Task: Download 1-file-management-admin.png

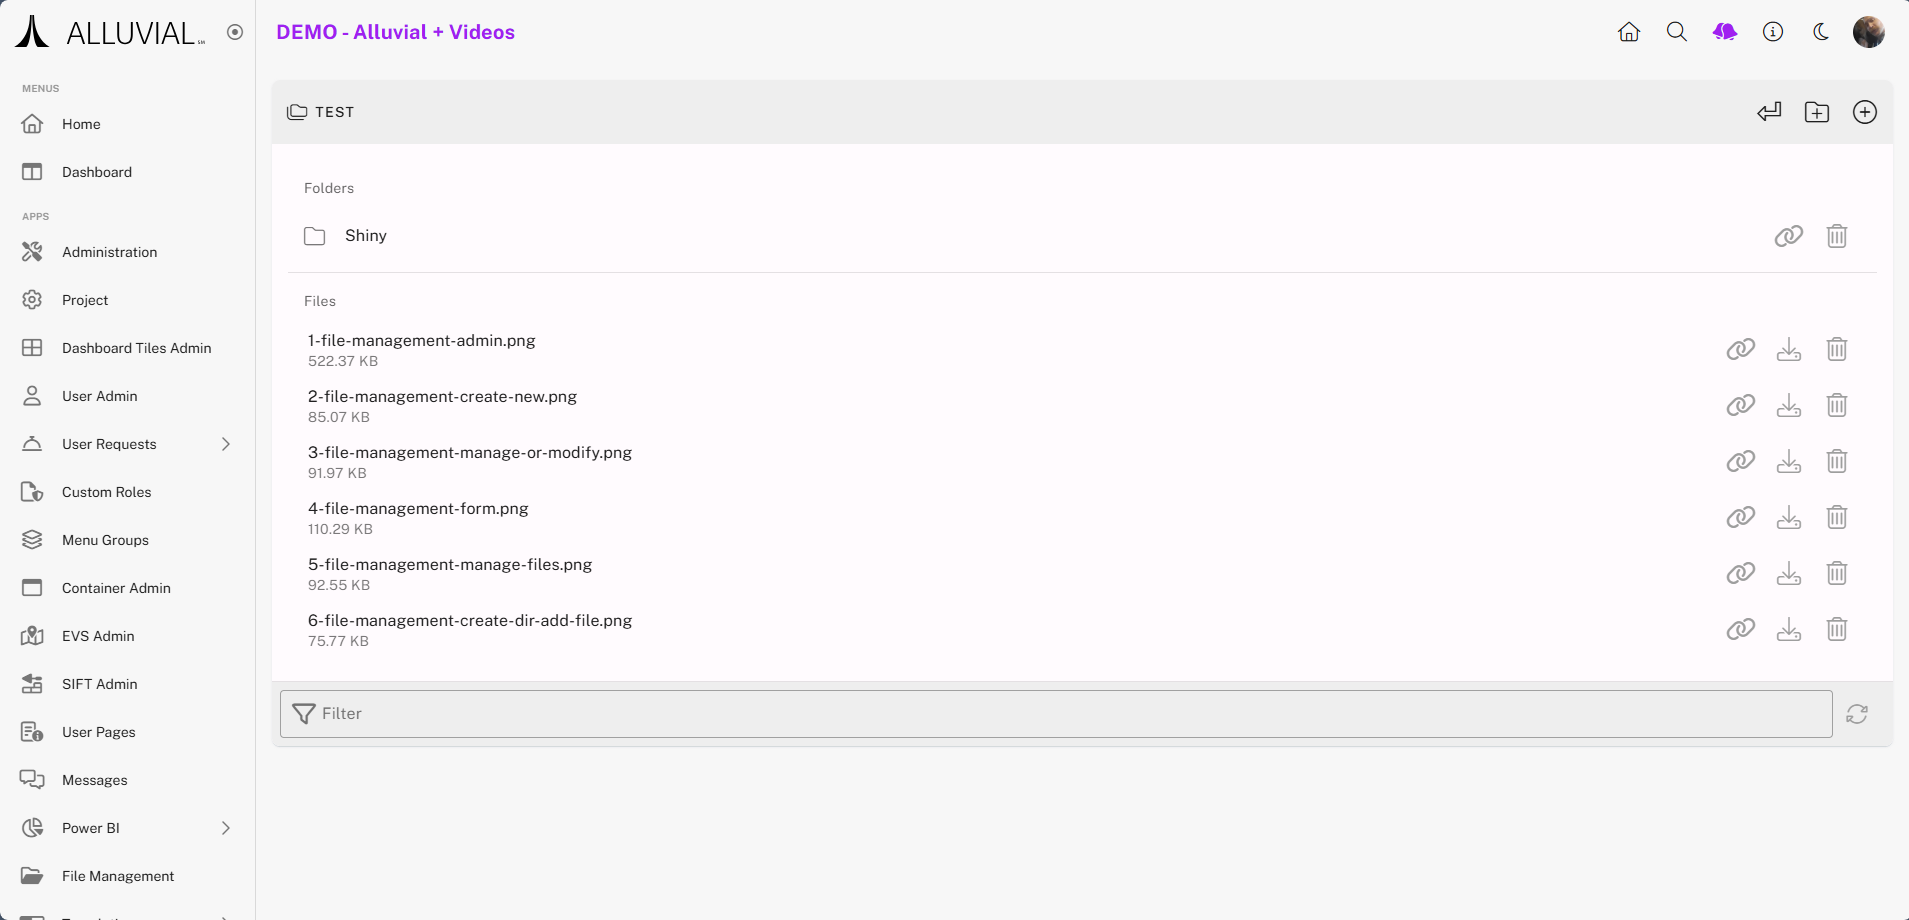Action: pyautogui.click(x=1788, y=349)
